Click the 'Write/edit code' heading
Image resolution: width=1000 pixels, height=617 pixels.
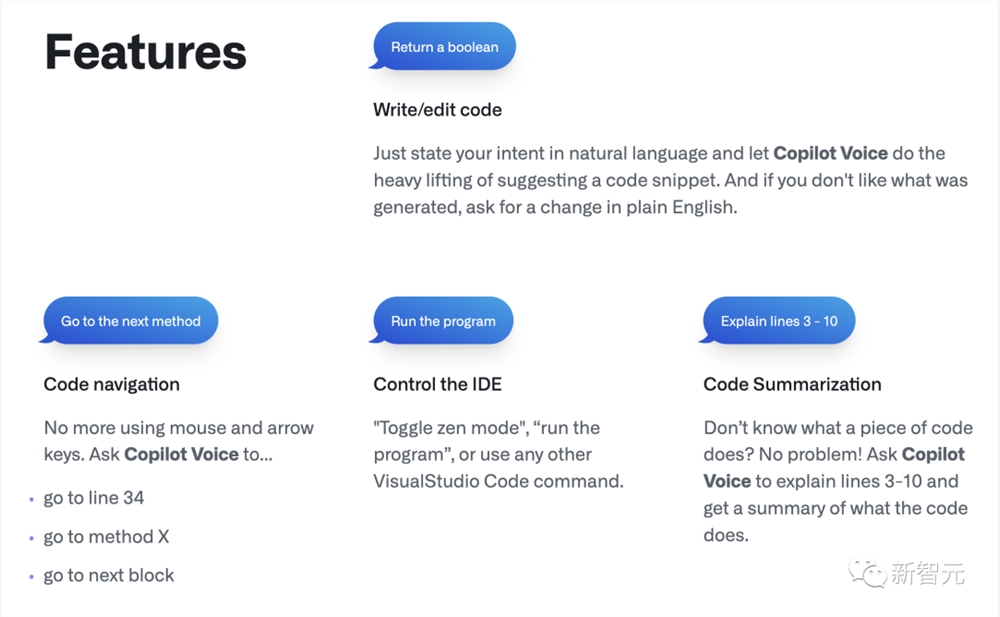pyautogui.click(x=438, y=110)
